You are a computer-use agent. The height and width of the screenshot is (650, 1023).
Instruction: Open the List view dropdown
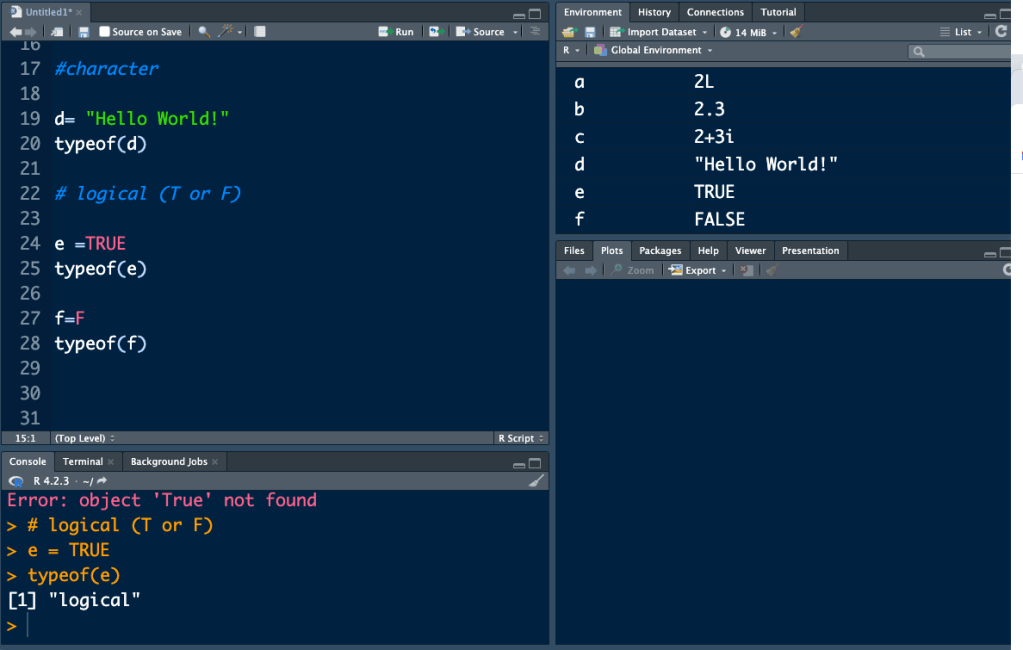tap(962, 32)
